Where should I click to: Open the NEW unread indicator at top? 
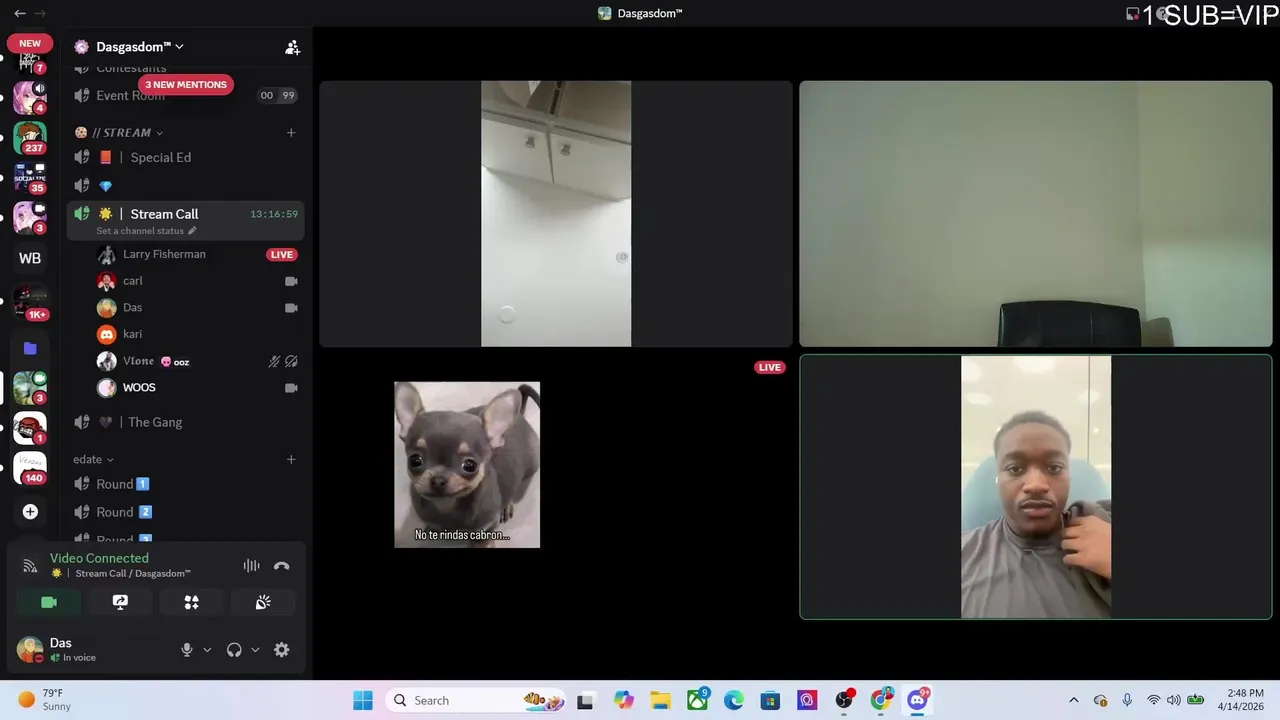(30, 43)
